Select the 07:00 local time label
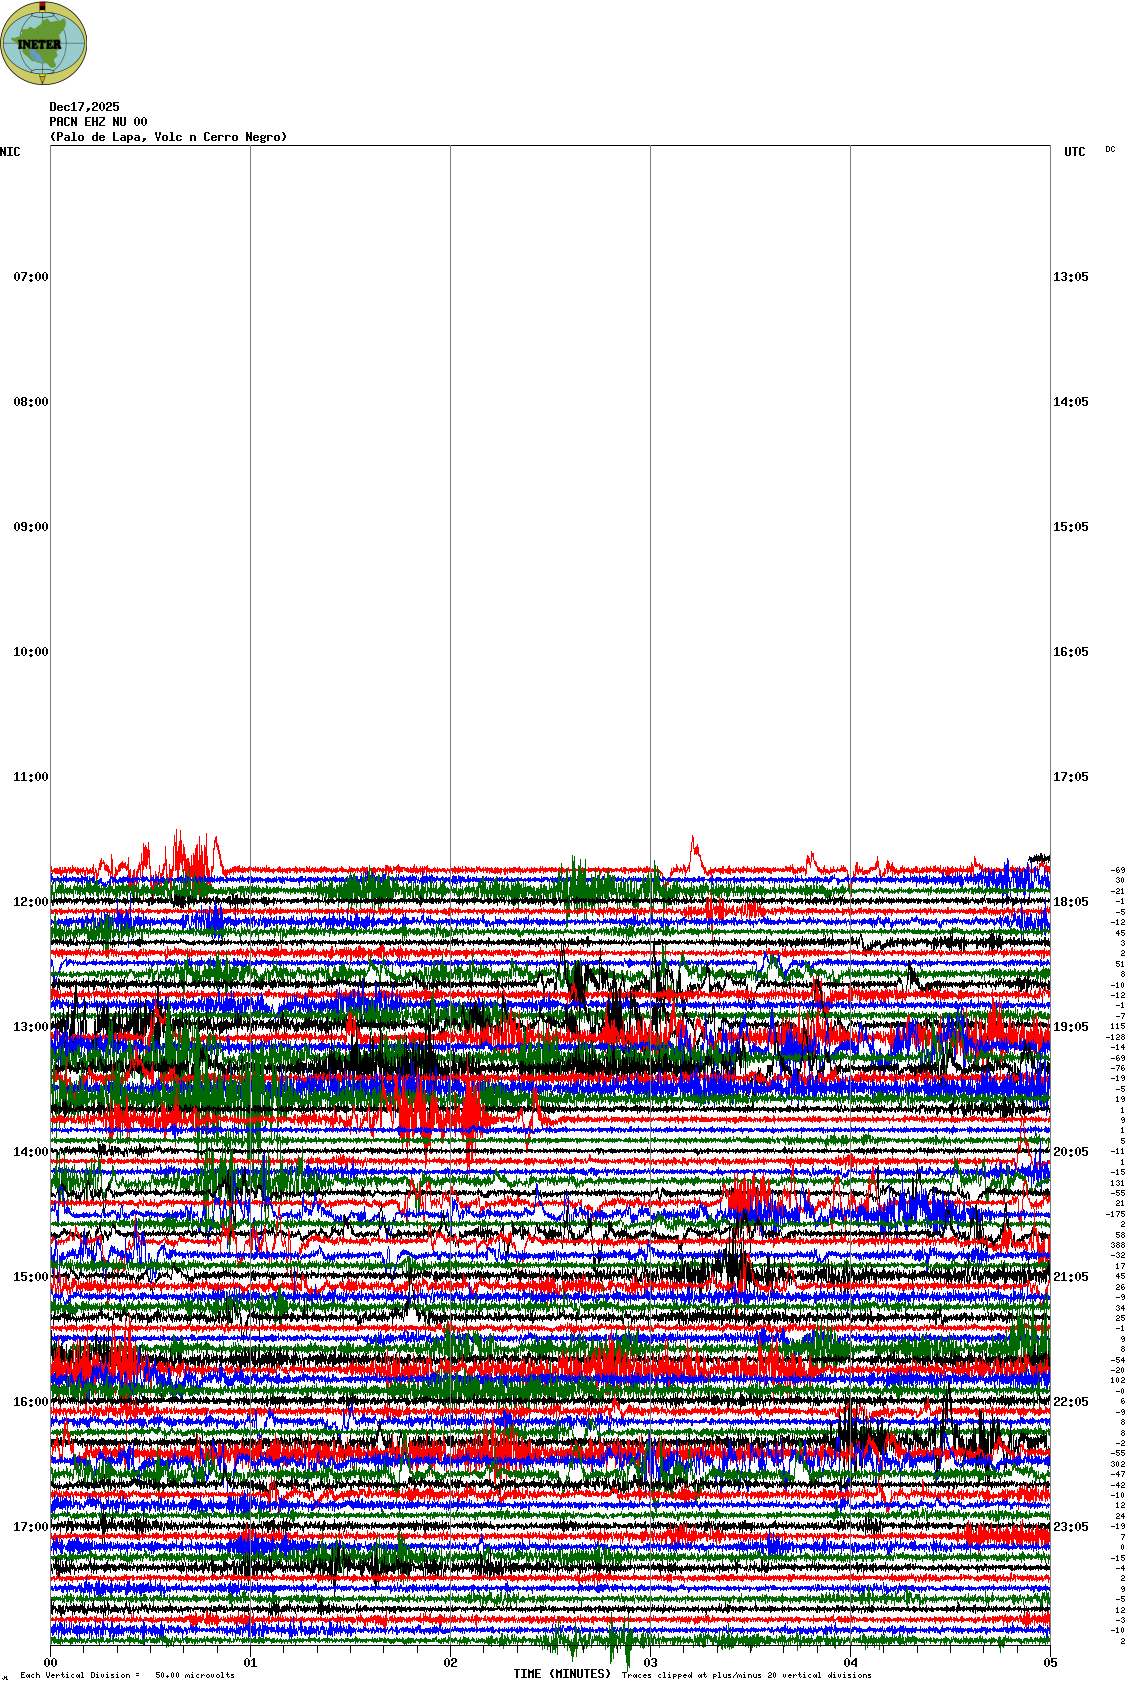This screenshot has width=1130, height=1689. tap(30, 277)
